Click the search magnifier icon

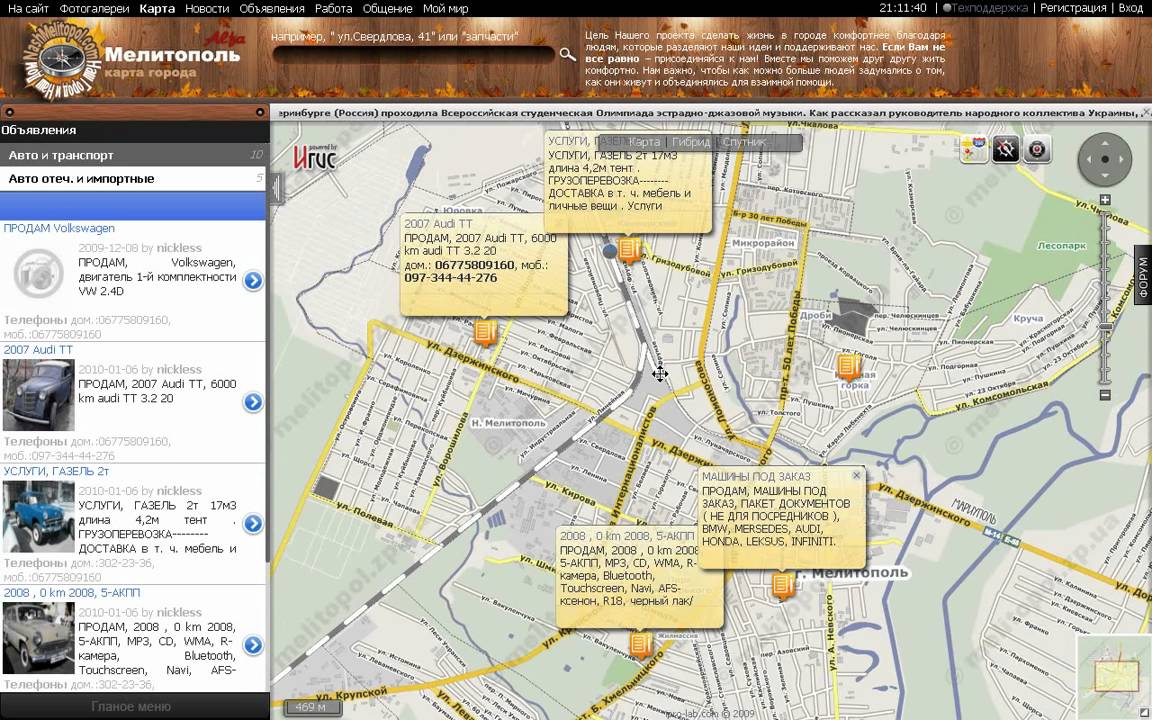[567, 54]
